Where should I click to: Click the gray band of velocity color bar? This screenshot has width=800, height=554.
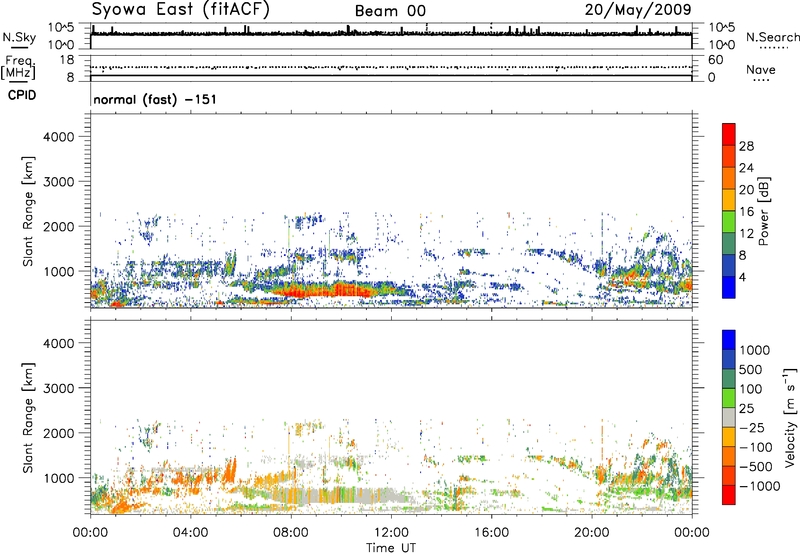[729, 417]
